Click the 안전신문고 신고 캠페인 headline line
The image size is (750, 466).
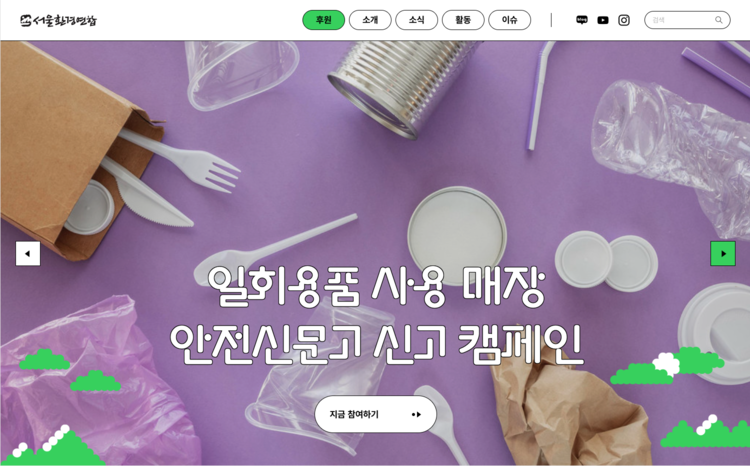click(x=376, y=344)
